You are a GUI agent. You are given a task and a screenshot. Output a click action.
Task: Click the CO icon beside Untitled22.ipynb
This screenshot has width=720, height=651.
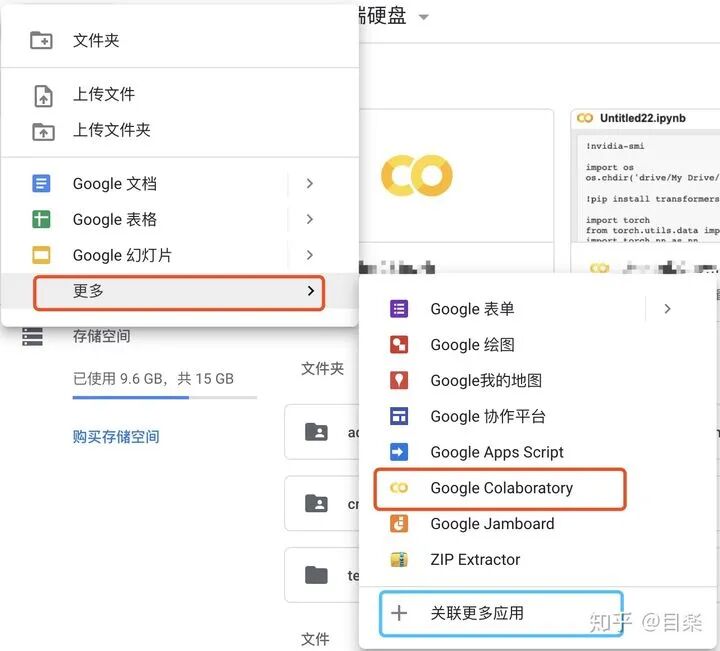585,118
